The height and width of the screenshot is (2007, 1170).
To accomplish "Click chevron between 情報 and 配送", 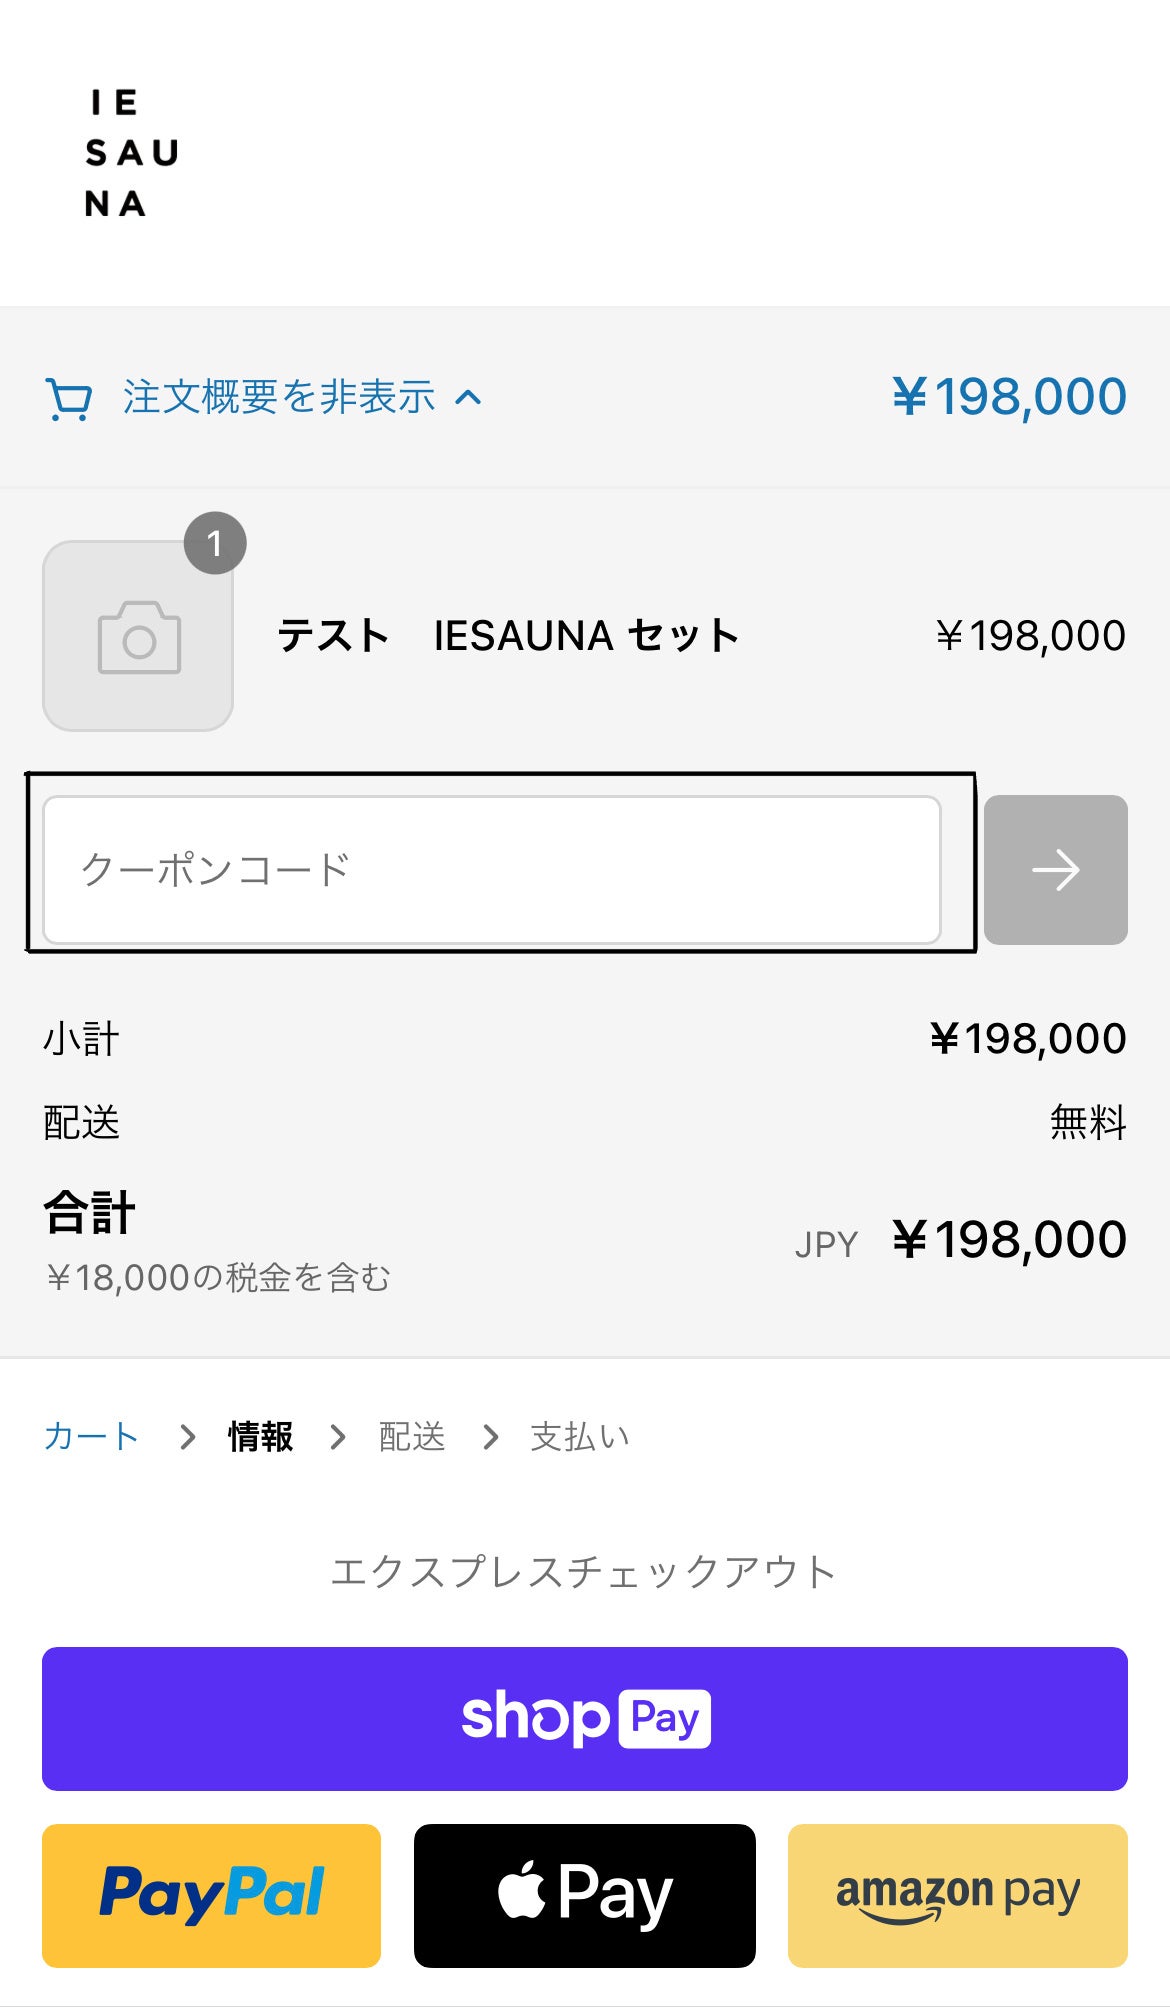I will [x=338, y=1437].
